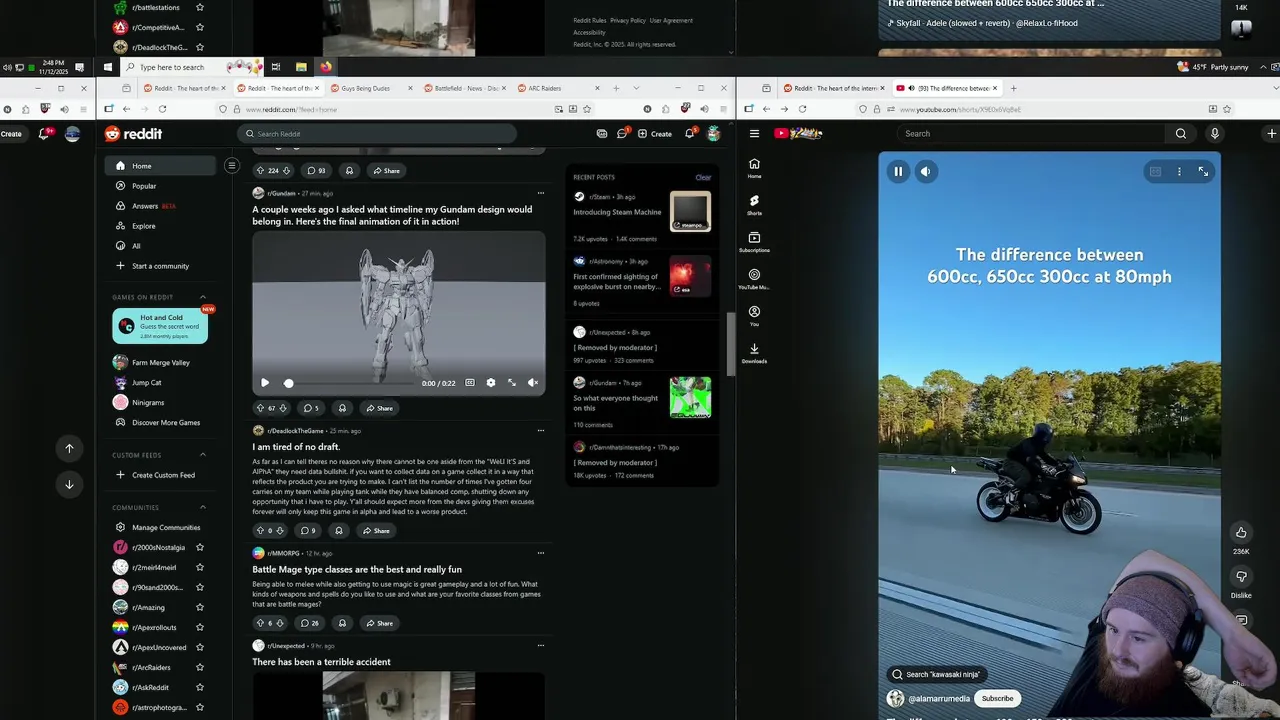Downvote the Gundam post with 67 votes
Image resolution: width=1280 pixels, height=720 pixels.
[283, 408]
